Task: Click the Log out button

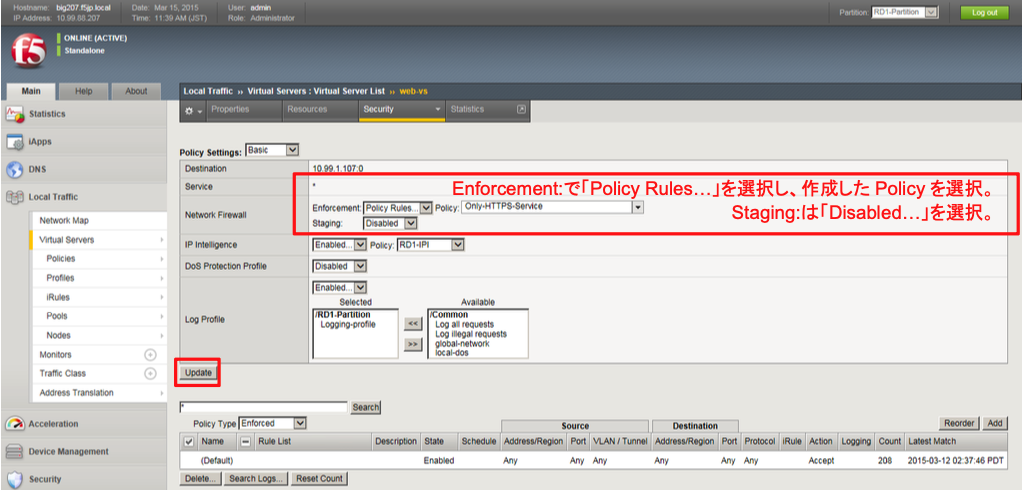Action: pyautogui.click(x=984, y=12)
